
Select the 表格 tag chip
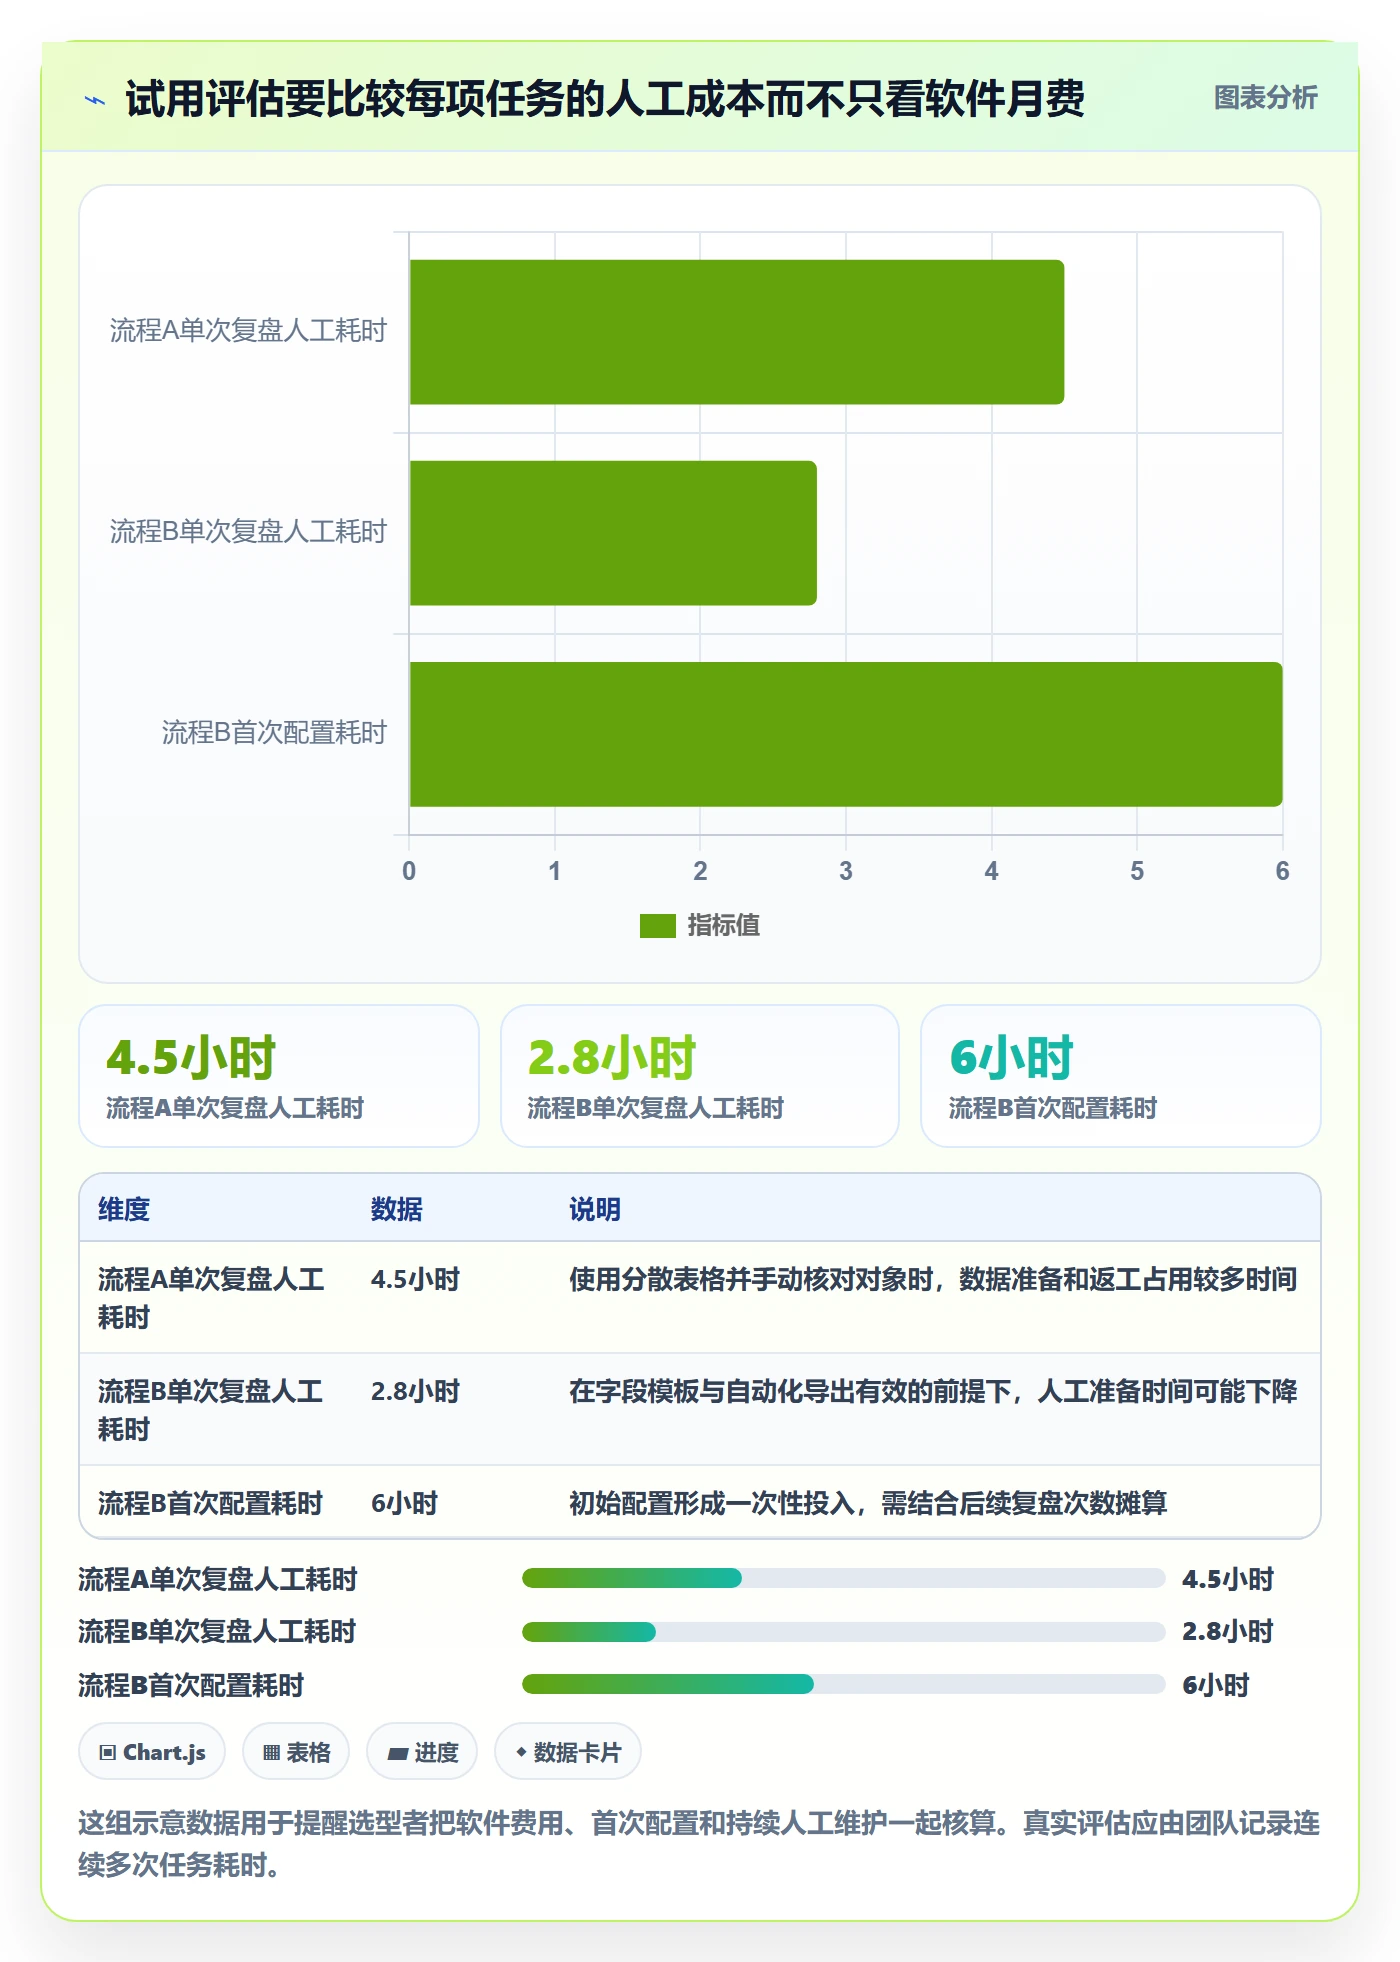point(296,1752)
